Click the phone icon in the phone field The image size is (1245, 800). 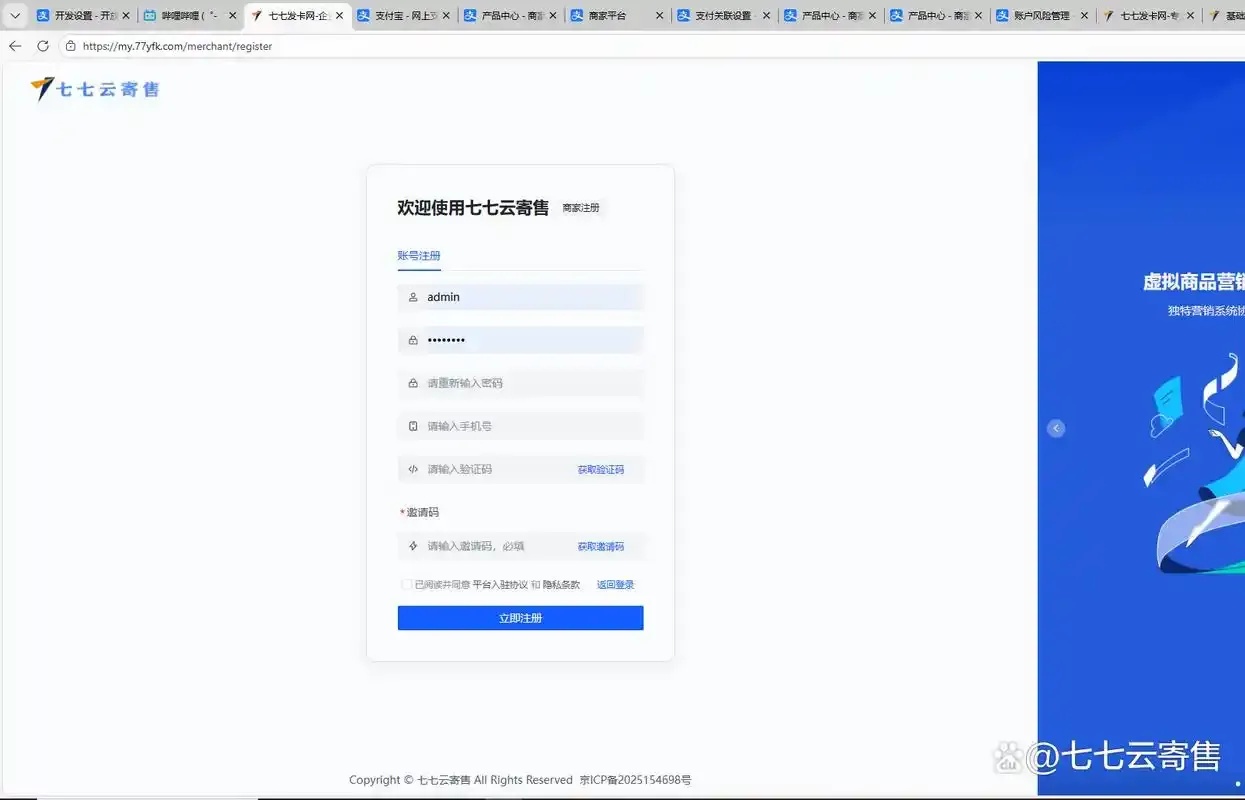click(x=413, y=426)
